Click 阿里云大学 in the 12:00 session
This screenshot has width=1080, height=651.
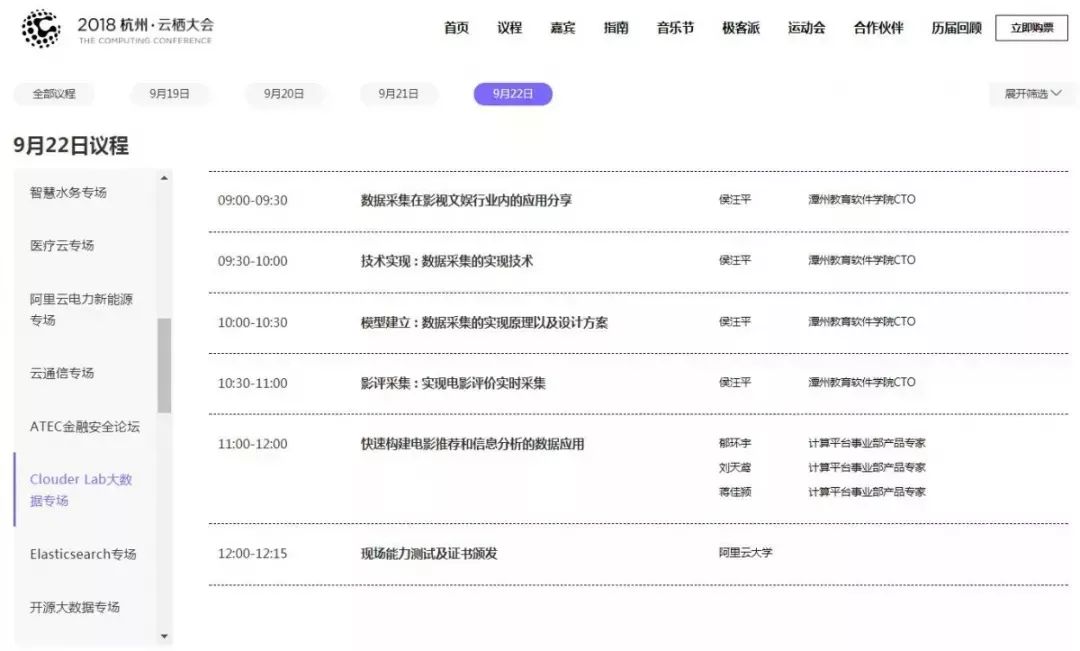[x=746, y=552]
